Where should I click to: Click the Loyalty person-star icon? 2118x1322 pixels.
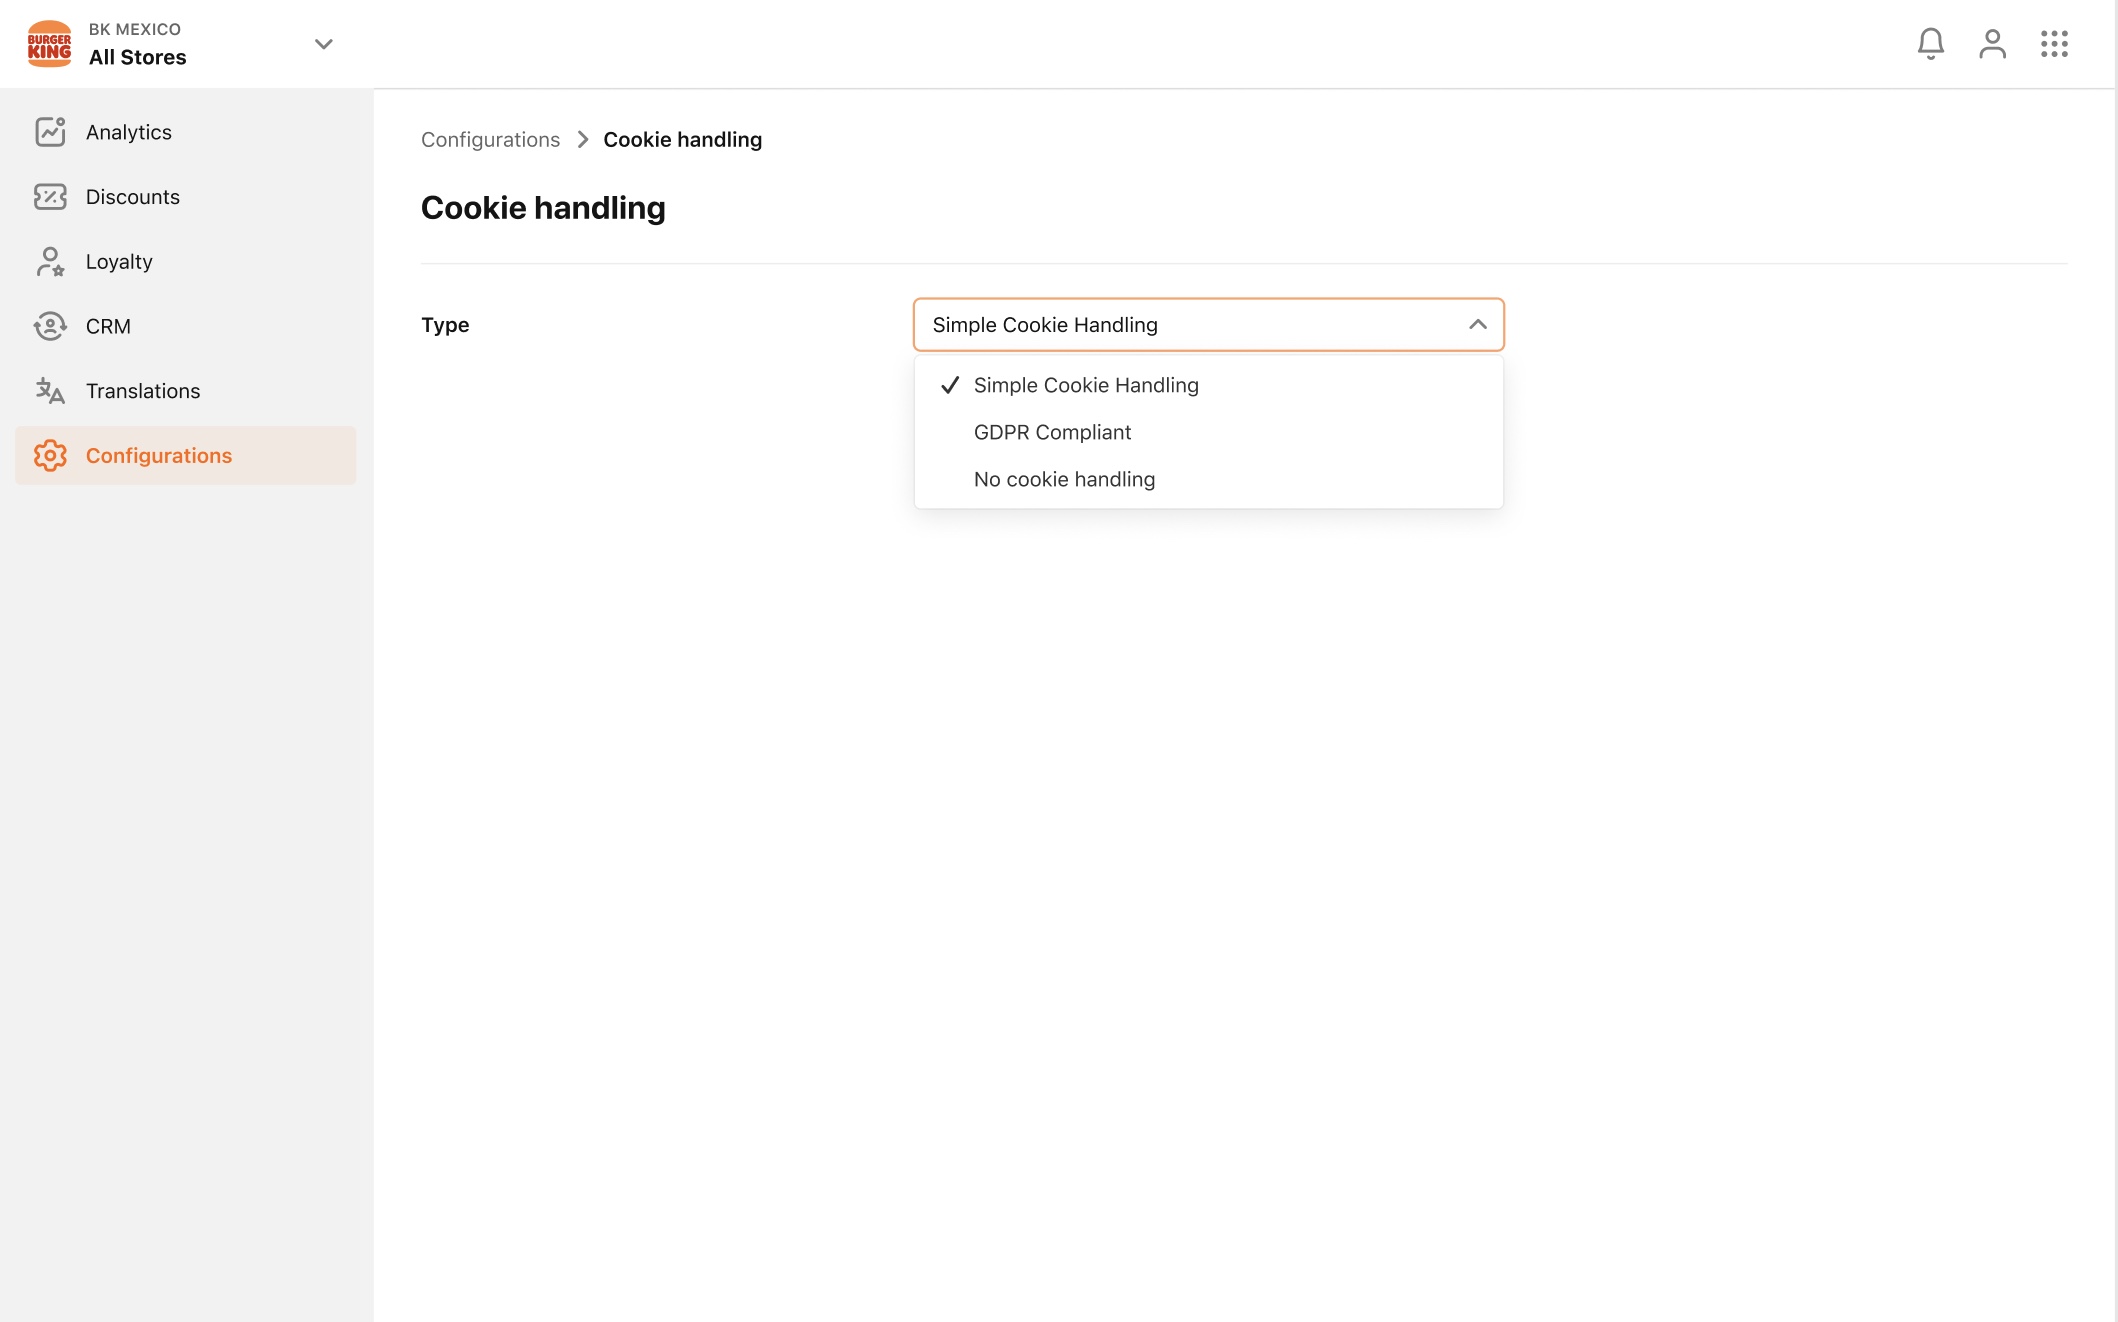pyautogui.click(x=50, y=262)
